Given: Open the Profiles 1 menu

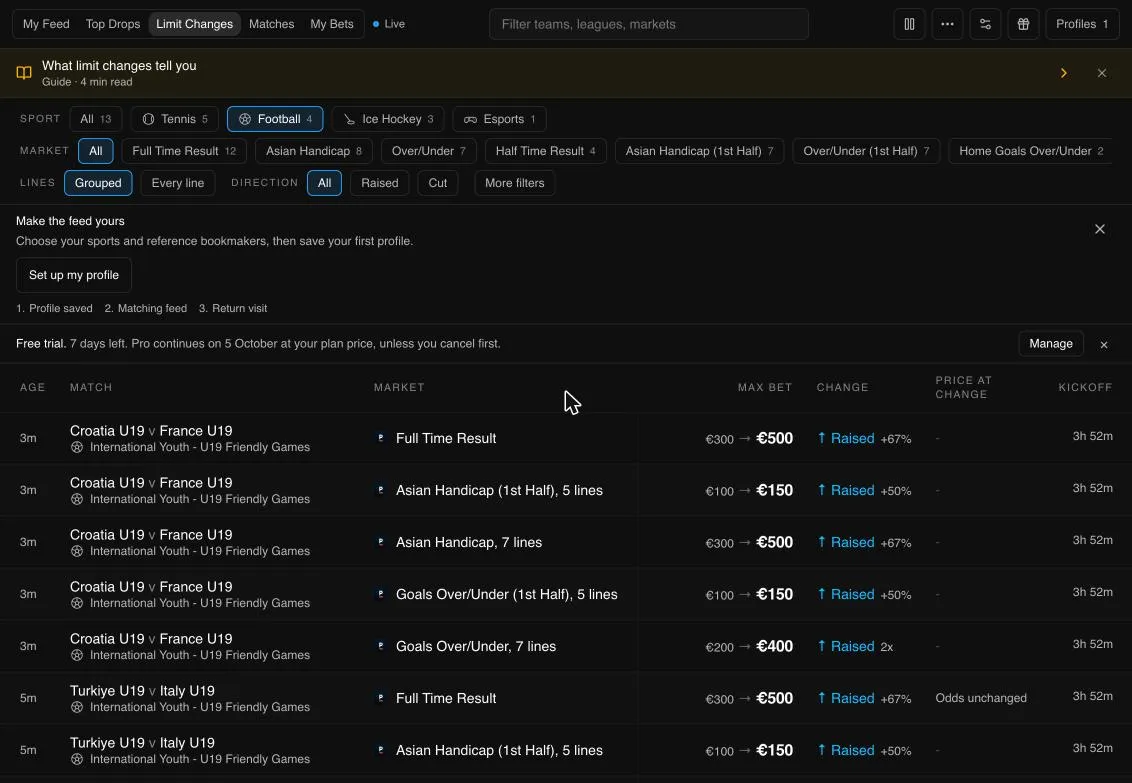Looking at the screenshot, I should pos(1081,24).
